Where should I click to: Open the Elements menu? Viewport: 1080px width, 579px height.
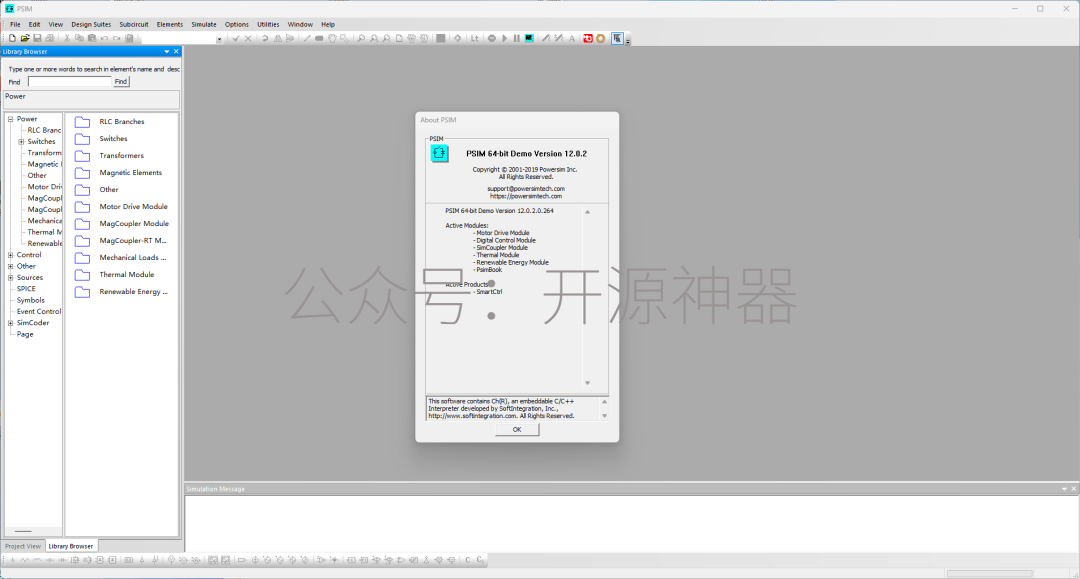169,24
